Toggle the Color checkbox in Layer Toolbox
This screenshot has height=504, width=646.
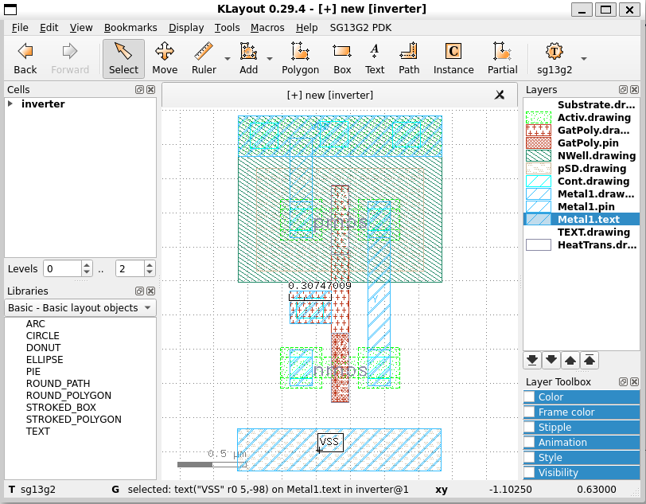[530, 397]
